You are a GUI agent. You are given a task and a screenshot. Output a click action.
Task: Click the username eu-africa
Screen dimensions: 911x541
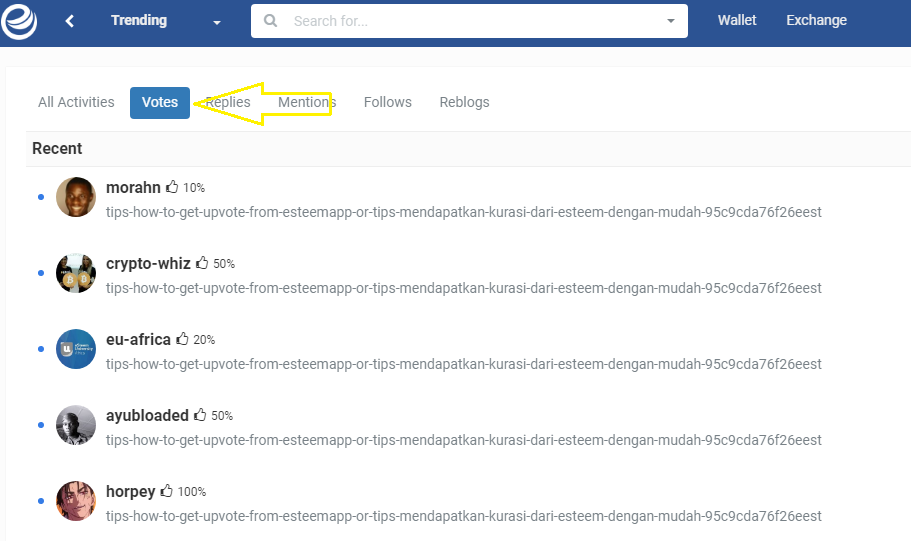pyautogui.click(x=138, y=339)
